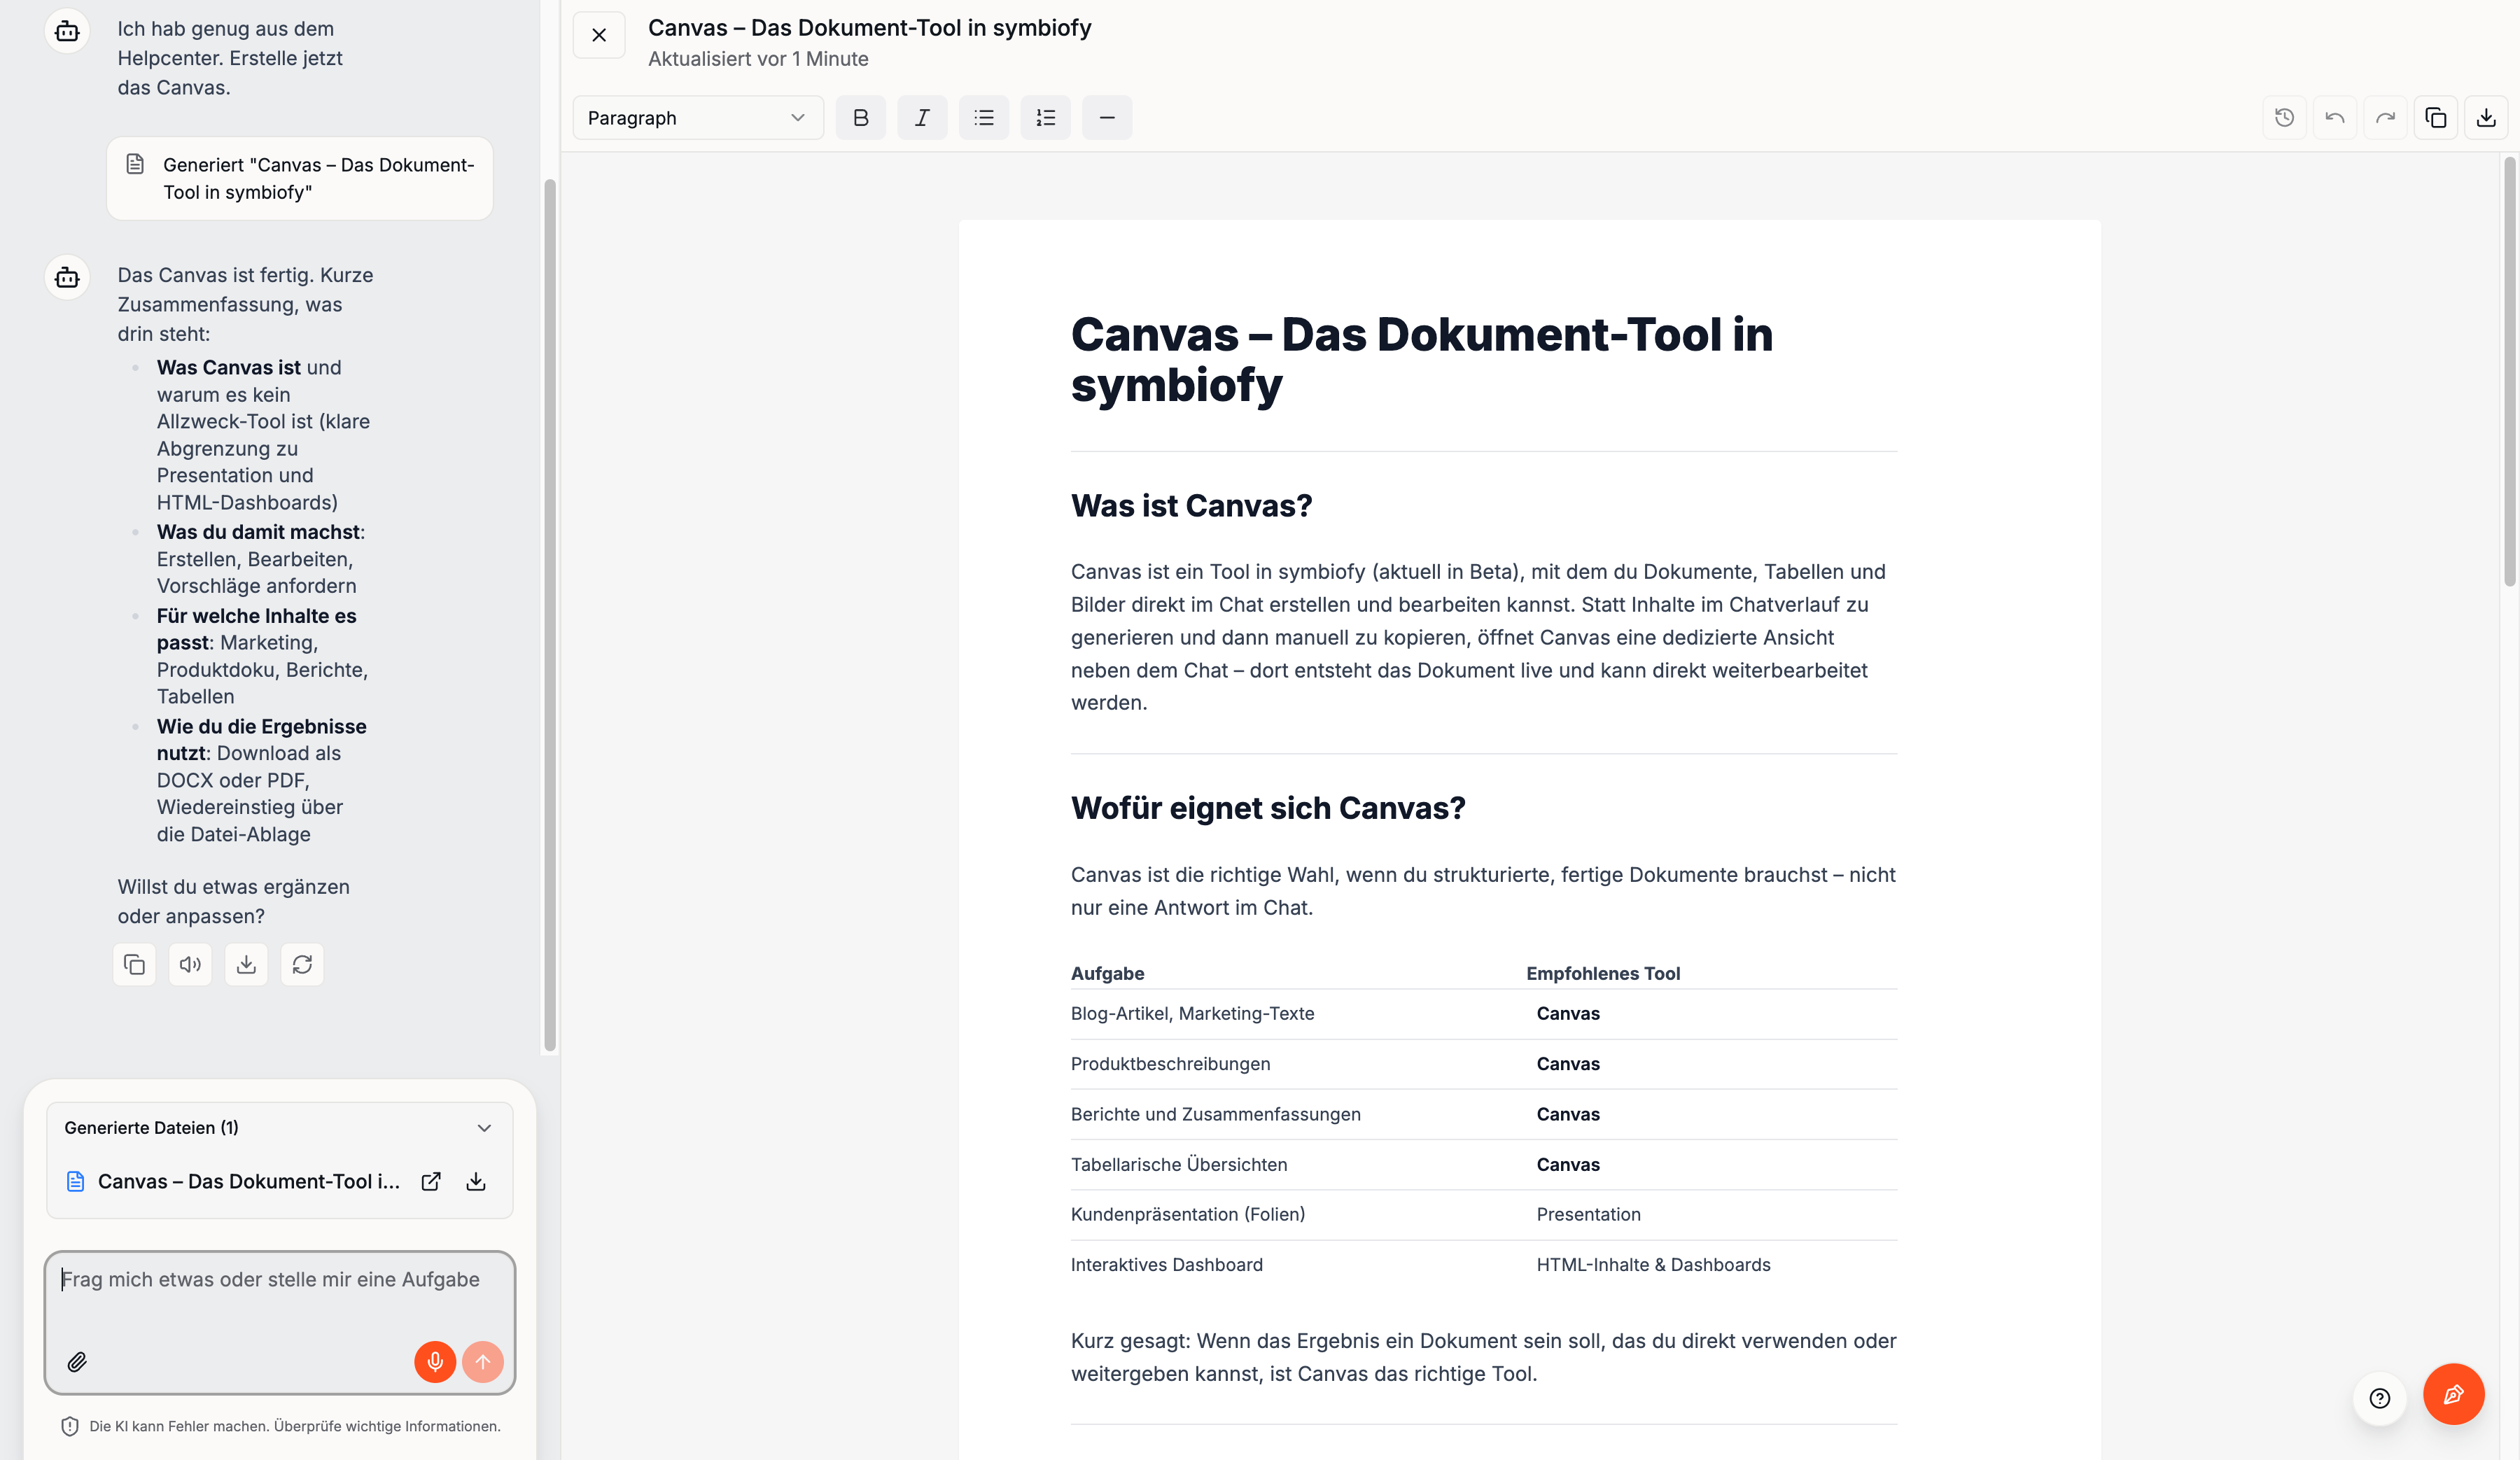
Task: Click the 'Presentation' table cell
Action: (x=1588, y=1215)
